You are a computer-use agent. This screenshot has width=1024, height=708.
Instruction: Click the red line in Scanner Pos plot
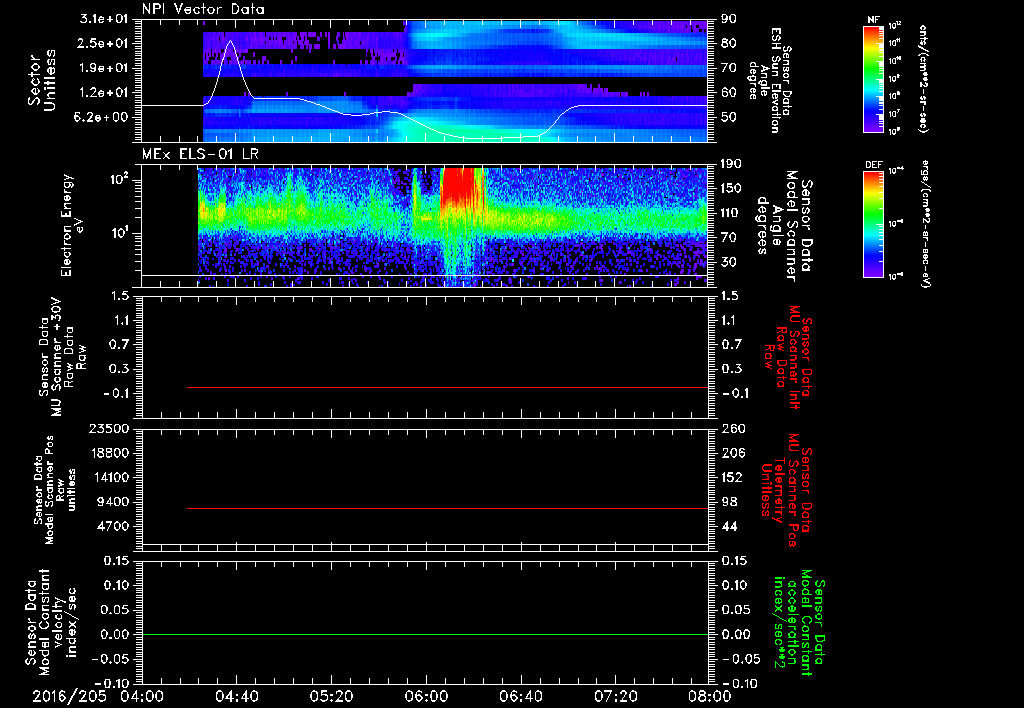coord(447,508)
